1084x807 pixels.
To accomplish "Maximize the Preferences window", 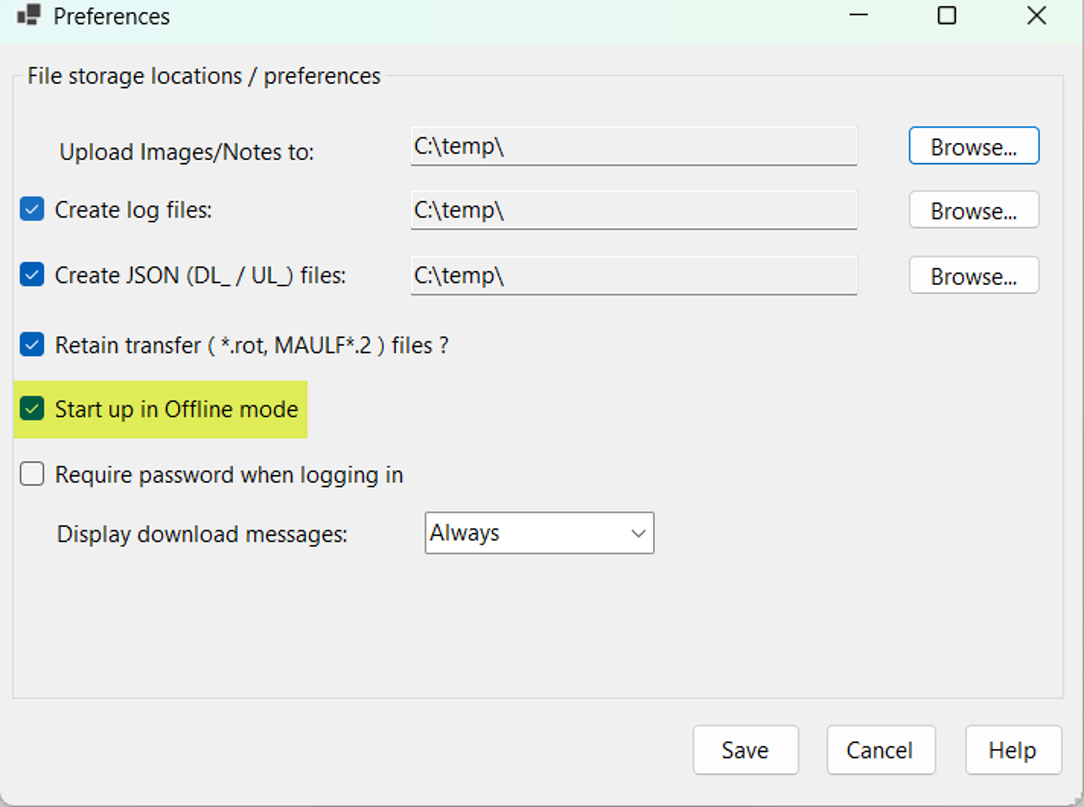I will [x=946, y=16].
